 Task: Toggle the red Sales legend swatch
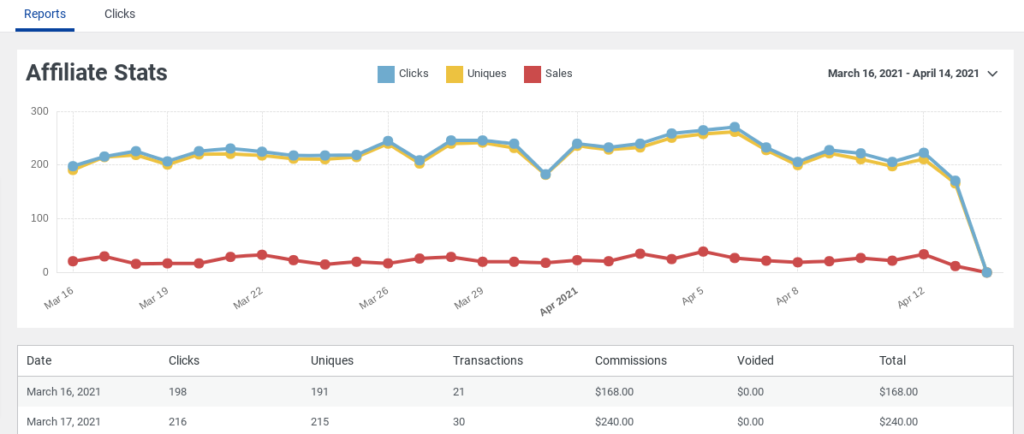(x=532, y=73)
